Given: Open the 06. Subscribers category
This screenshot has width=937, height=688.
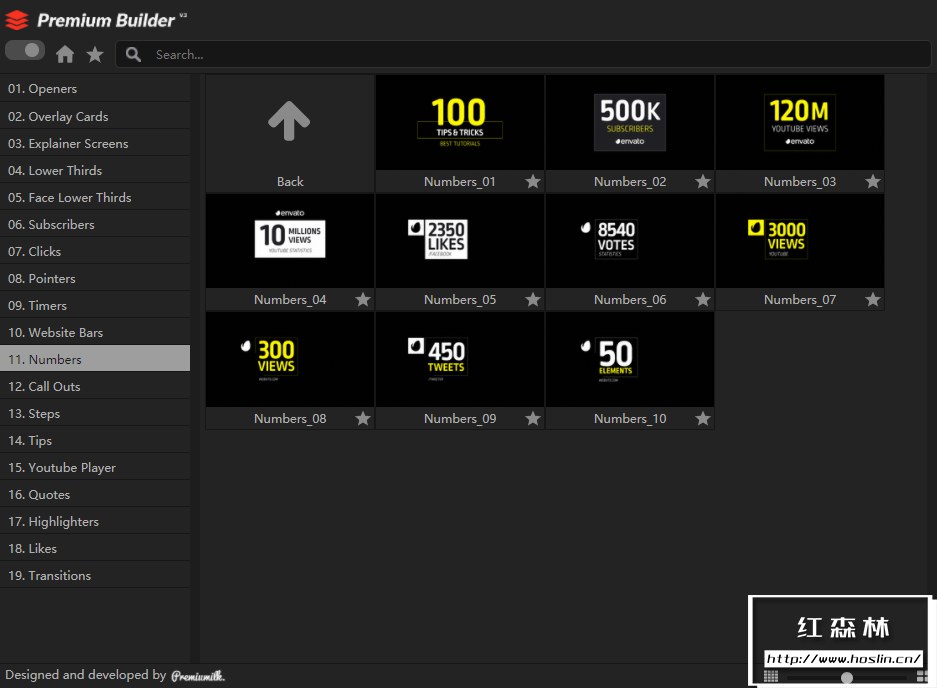Looking at the screenshot, I should [95, 225].
